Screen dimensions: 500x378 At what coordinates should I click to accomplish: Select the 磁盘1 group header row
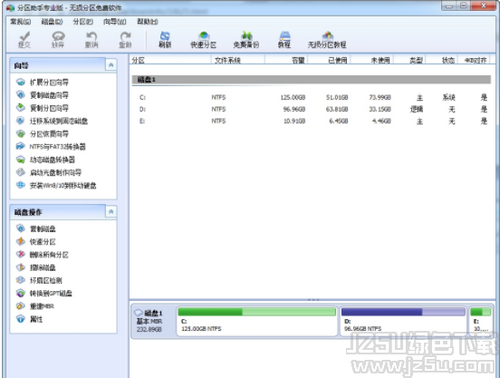coord(311,79)
